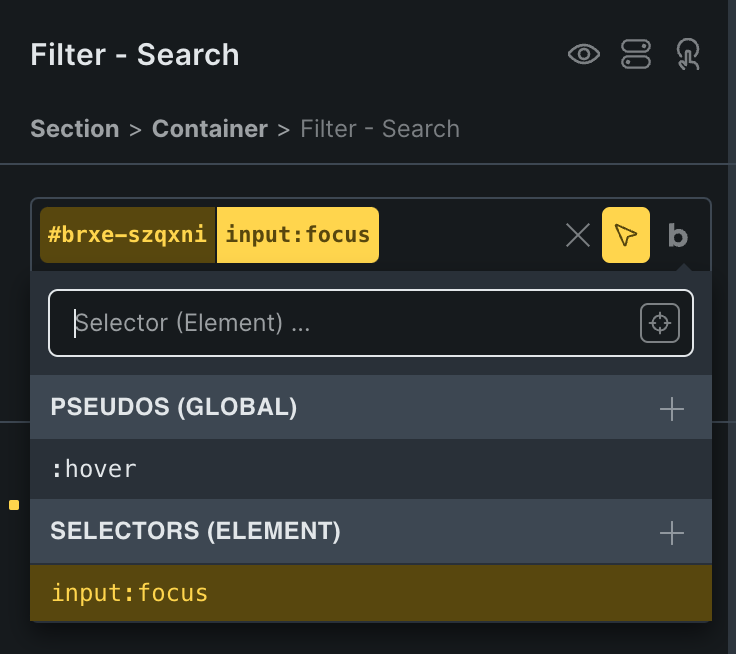736x654 pixels.
Task: Select the :hover pseudo entry
Action: click(x=94, y=468)
